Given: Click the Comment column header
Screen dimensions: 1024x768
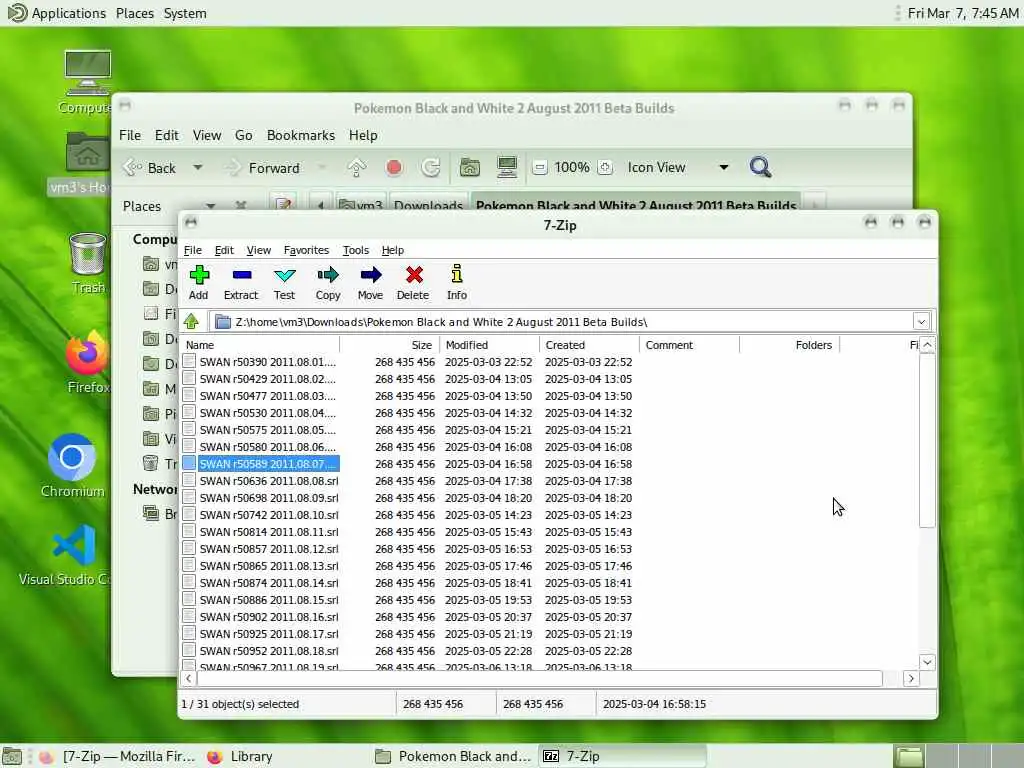Looking at the screenshot, I should 689,345.
